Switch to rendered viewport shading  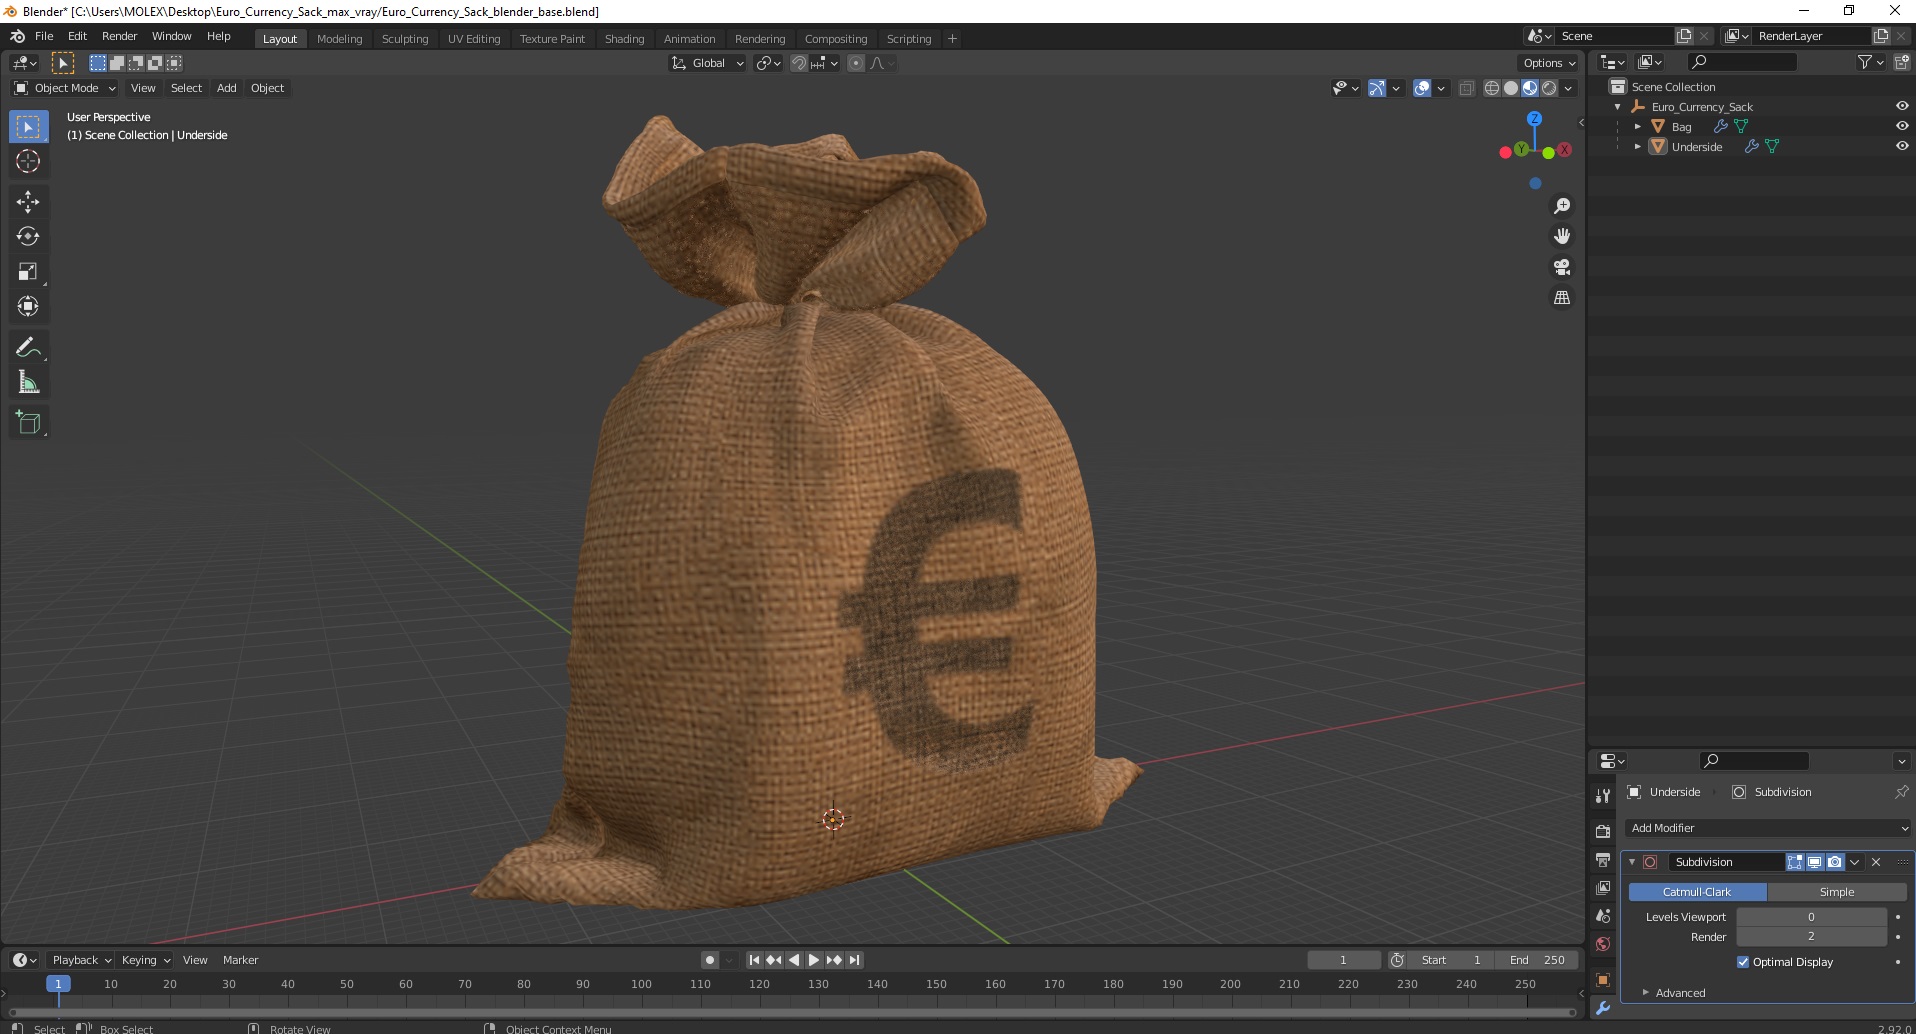point(1549,88)
